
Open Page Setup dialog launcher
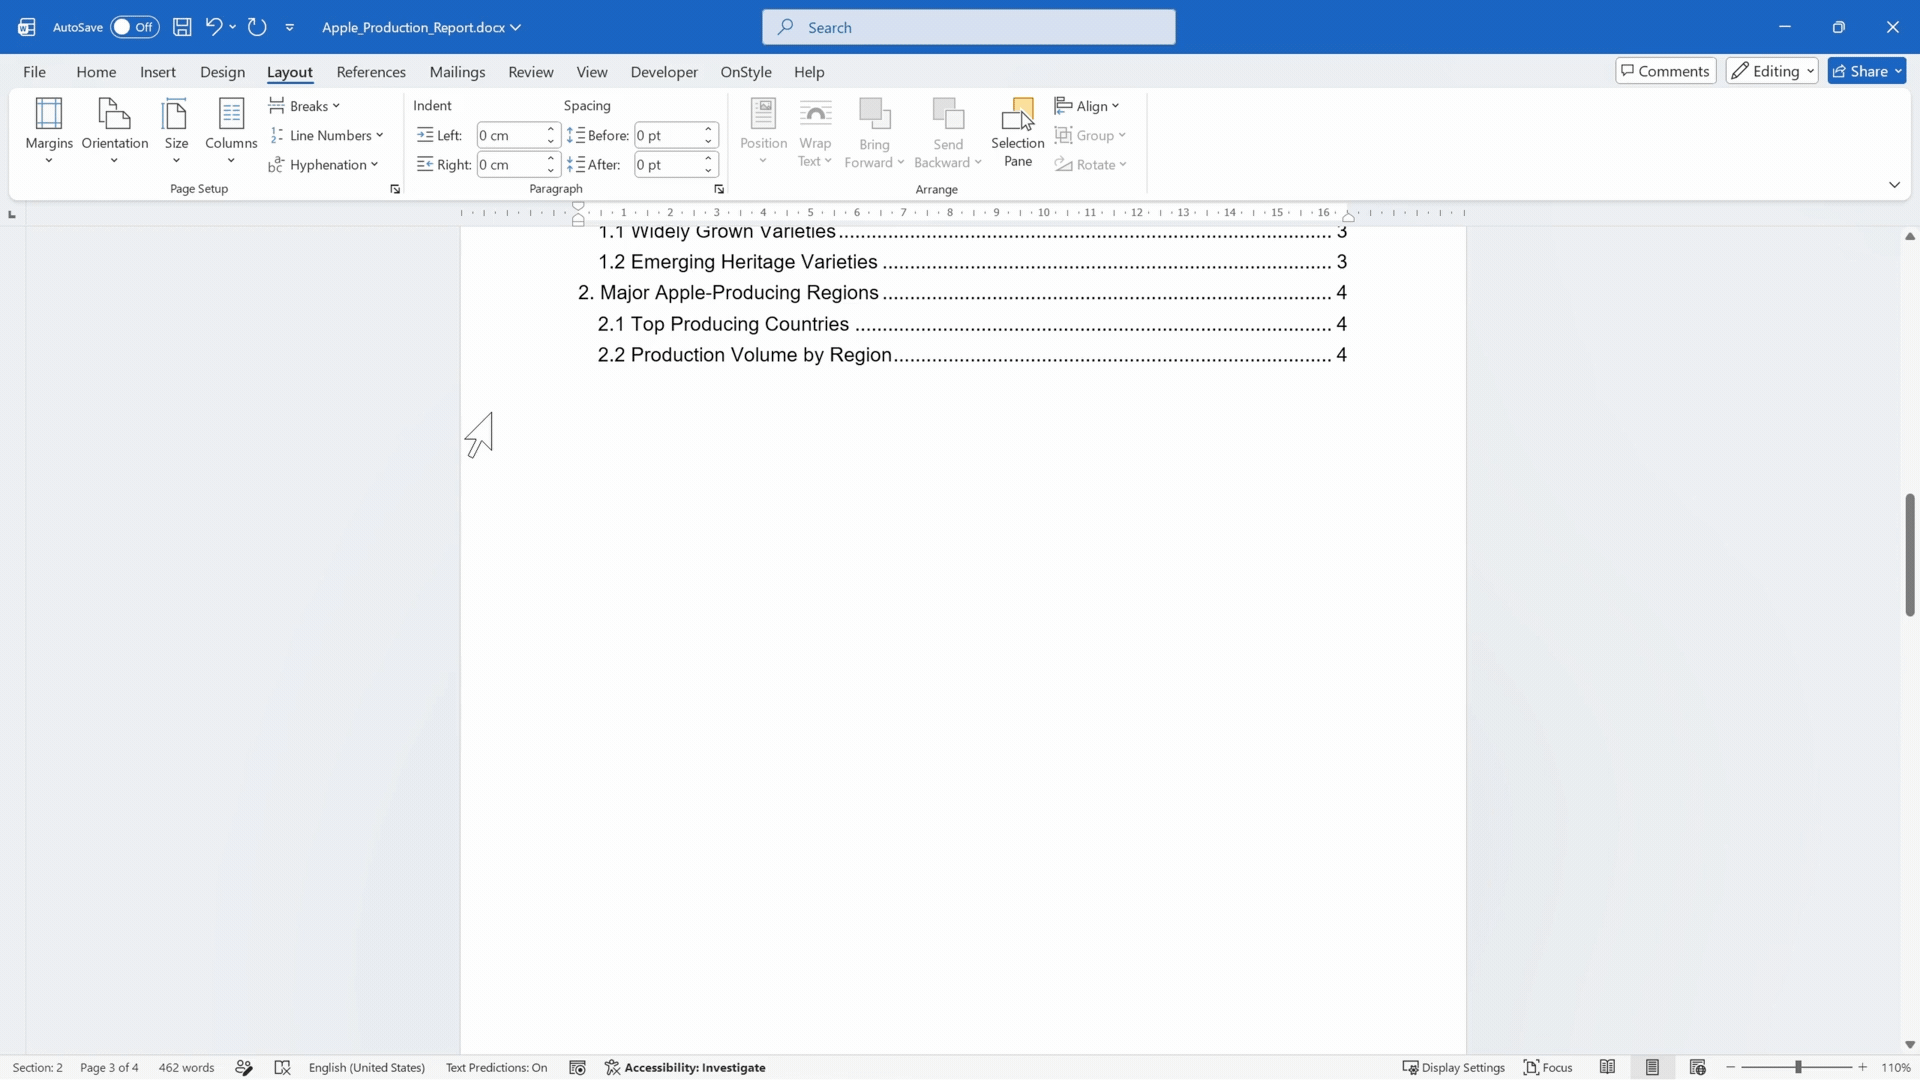[395, 189]
